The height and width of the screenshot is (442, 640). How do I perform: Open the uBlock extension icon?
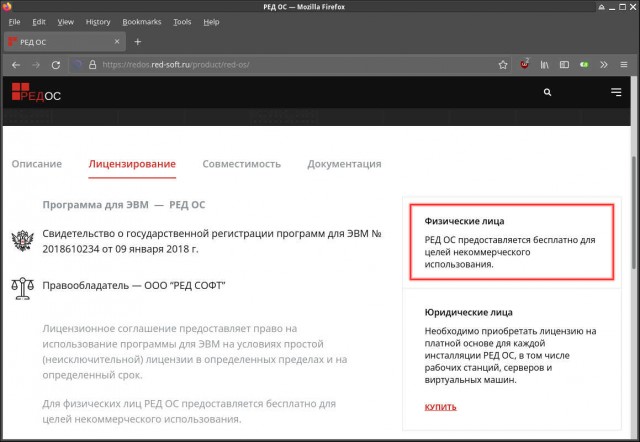tap(524, 64)
